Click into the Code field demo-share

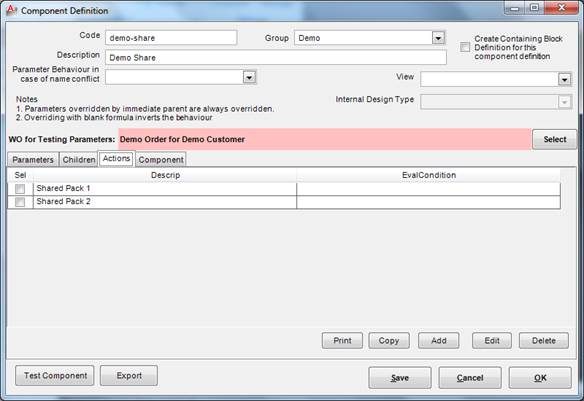point(171,38)
